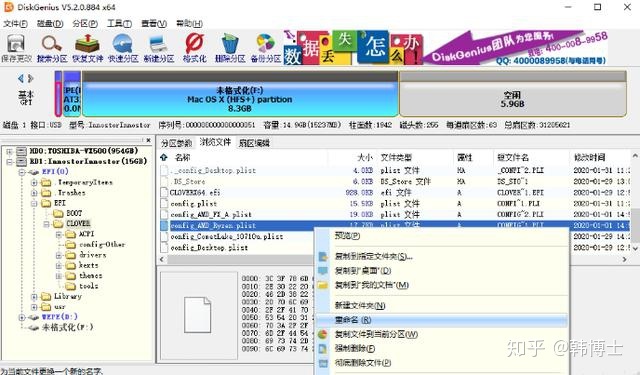Tick the checkbox for config.plist

tap(164, 203)
